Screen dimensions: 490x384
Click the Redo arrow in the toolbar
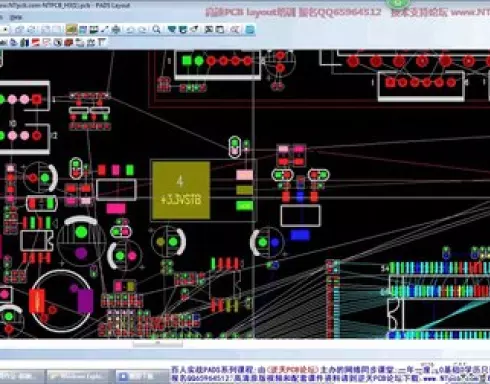click(x=142, y=30)
